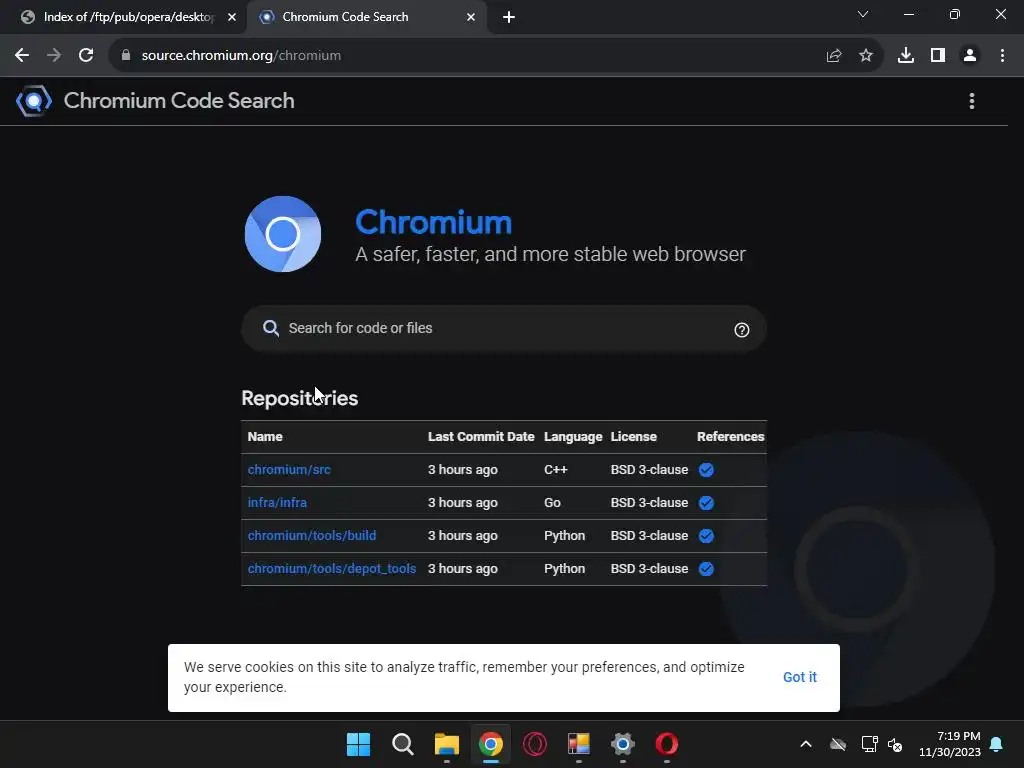
Task: Open the chromium/tools/build repository
Action: 312,536
